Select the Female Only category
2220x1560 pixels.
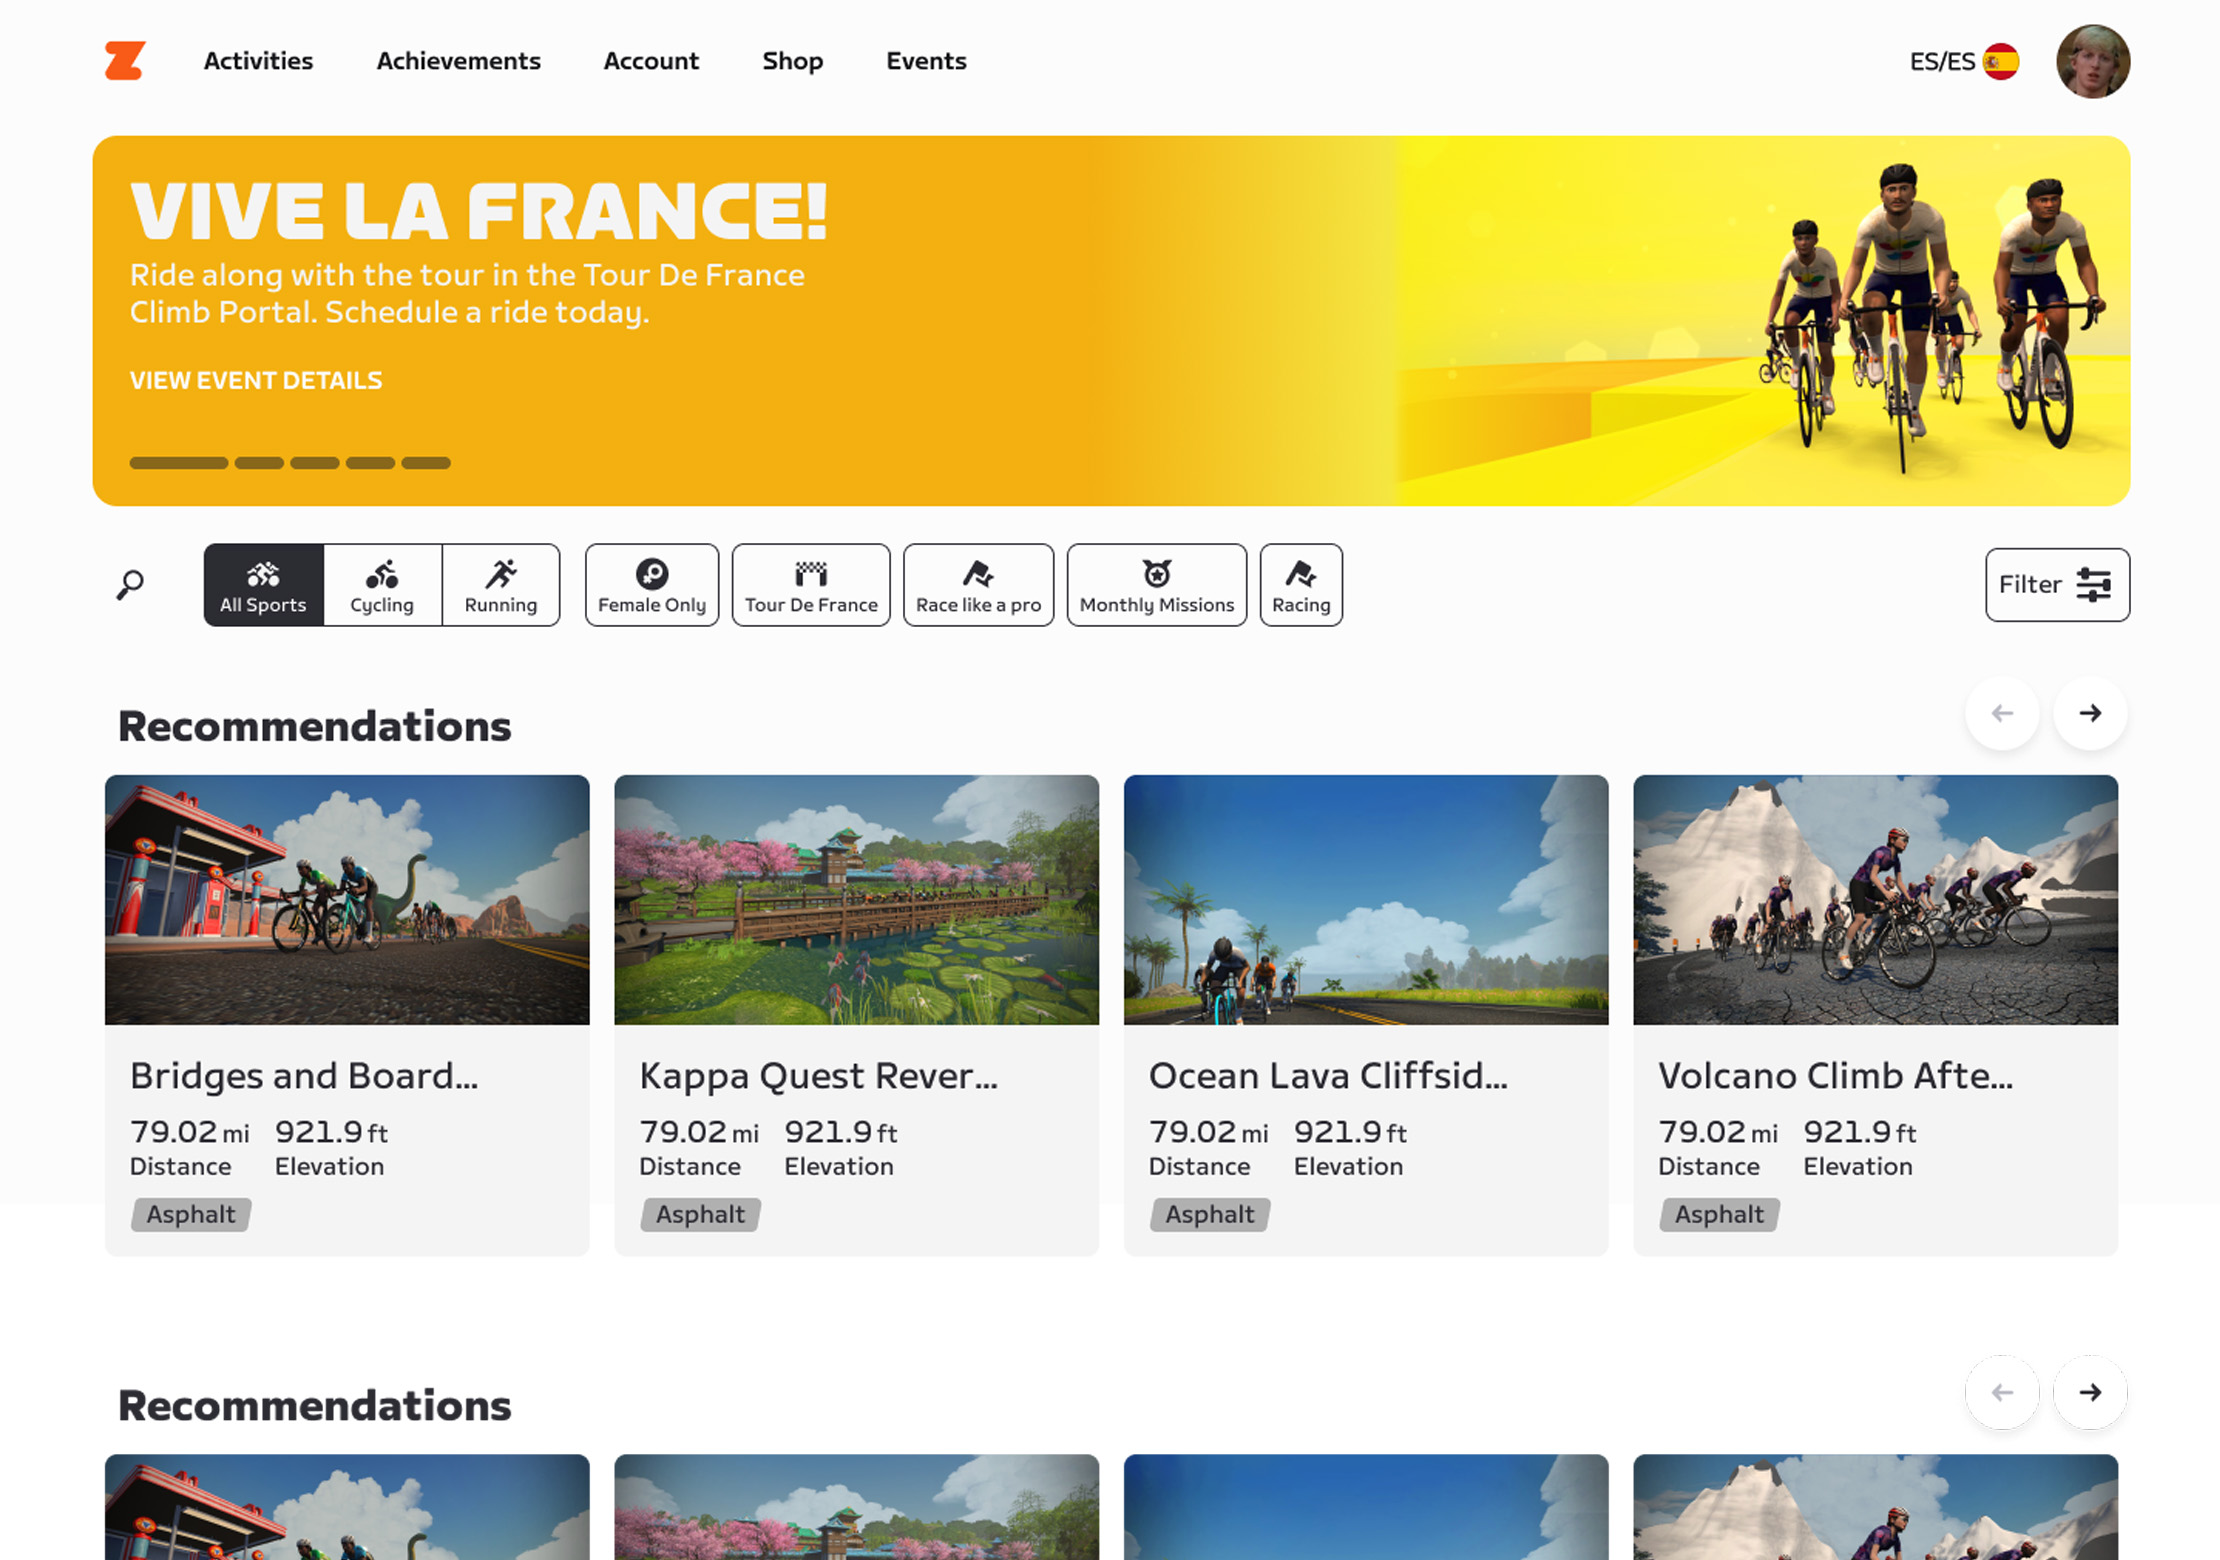coord(652,585)
